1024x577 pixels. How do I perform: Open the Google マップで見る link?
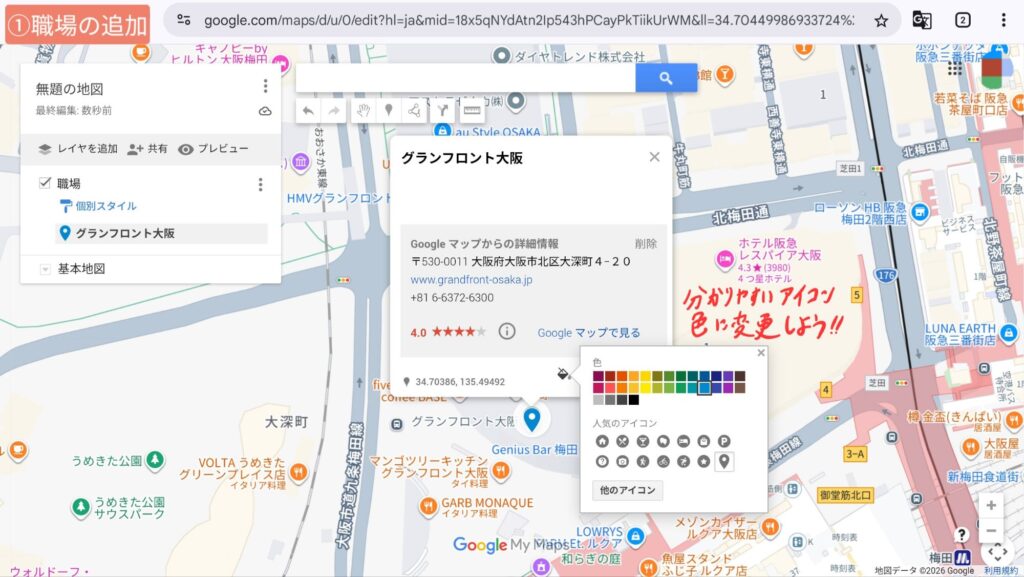[x=588, y=333]
